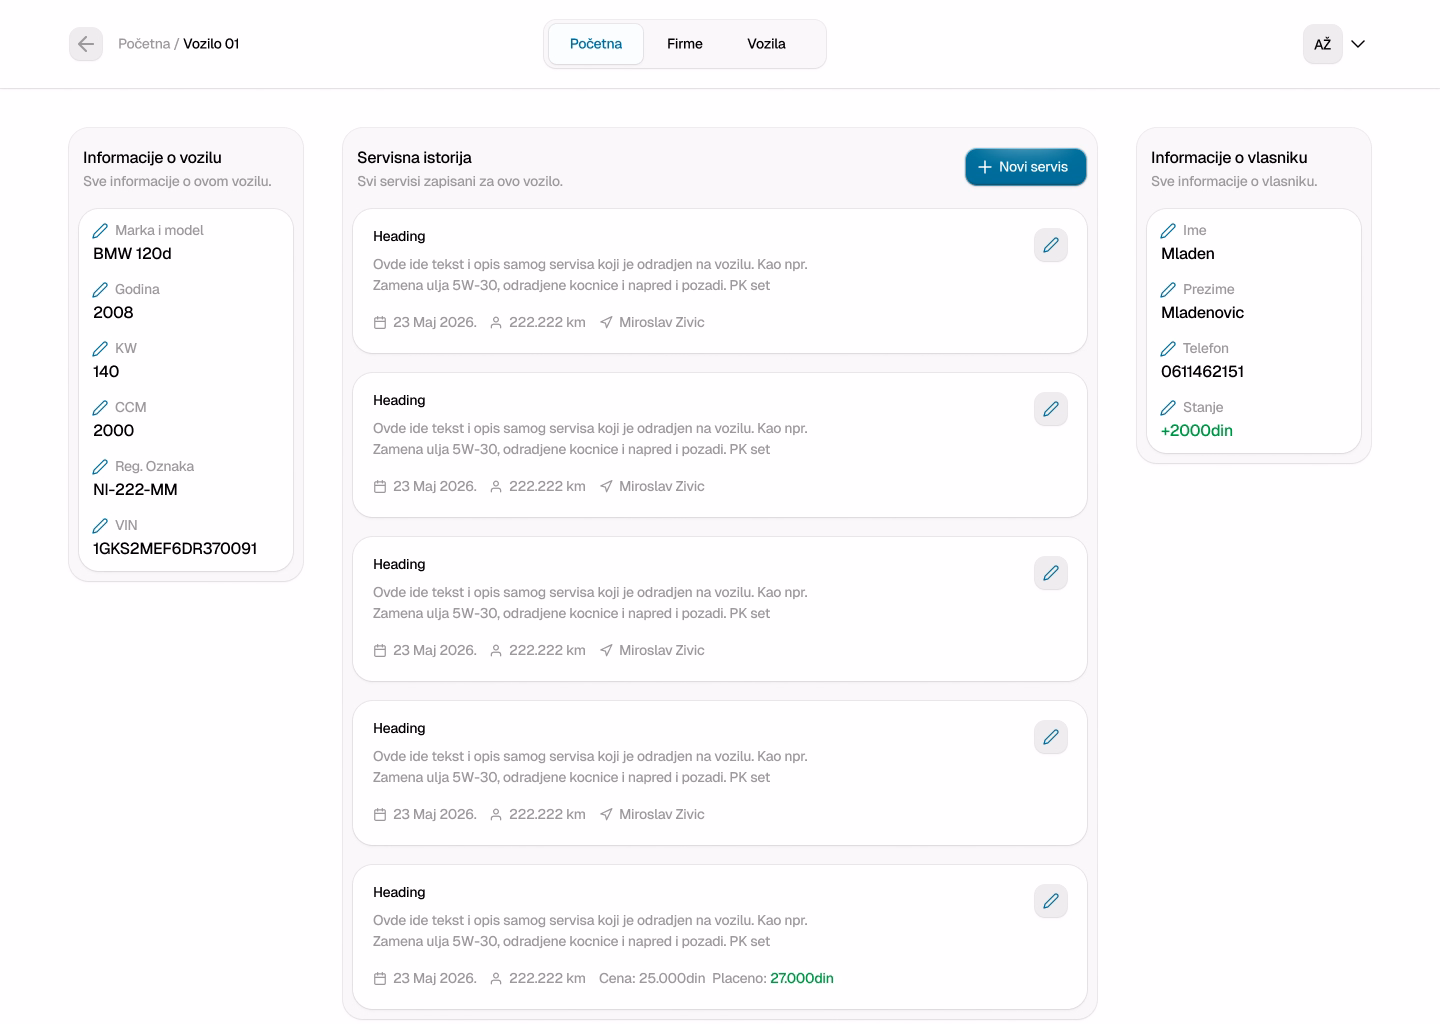This screenshot has width=1440, height=1024.
Task: Click Miroslav Zivic in second service card
Action: 662,487
